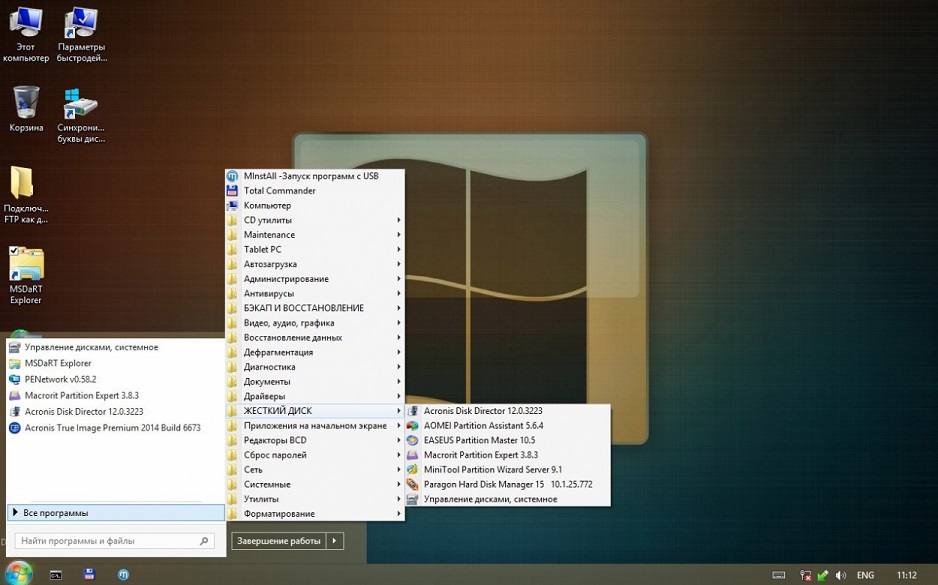Open the Дефрагментация submenu
This screenshot has width=938, height=585.
315,352
